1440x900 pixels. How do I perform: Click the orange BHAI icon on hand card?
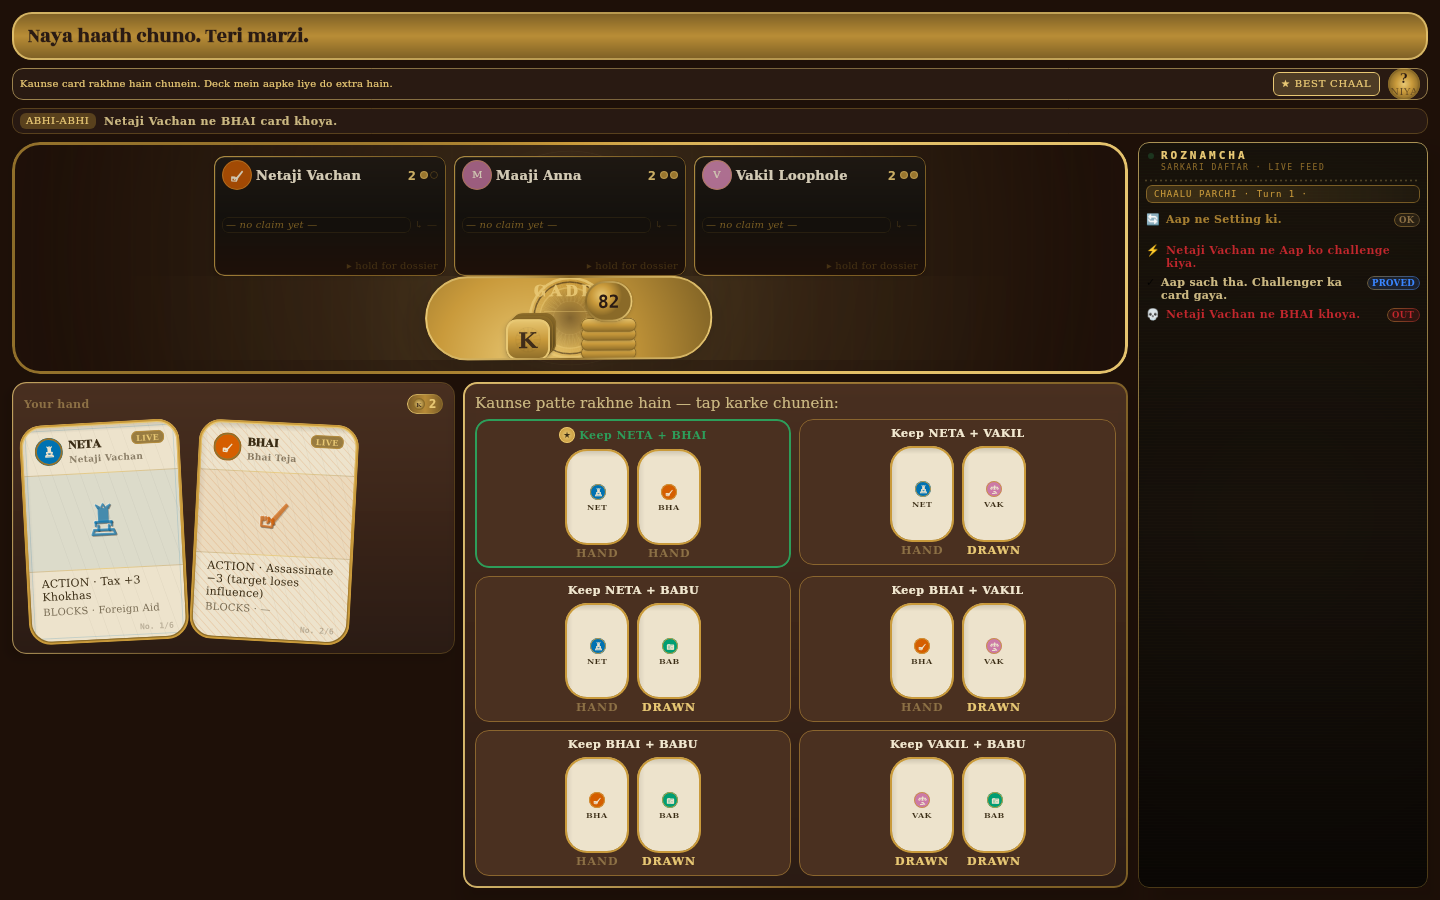coord(227,447)
